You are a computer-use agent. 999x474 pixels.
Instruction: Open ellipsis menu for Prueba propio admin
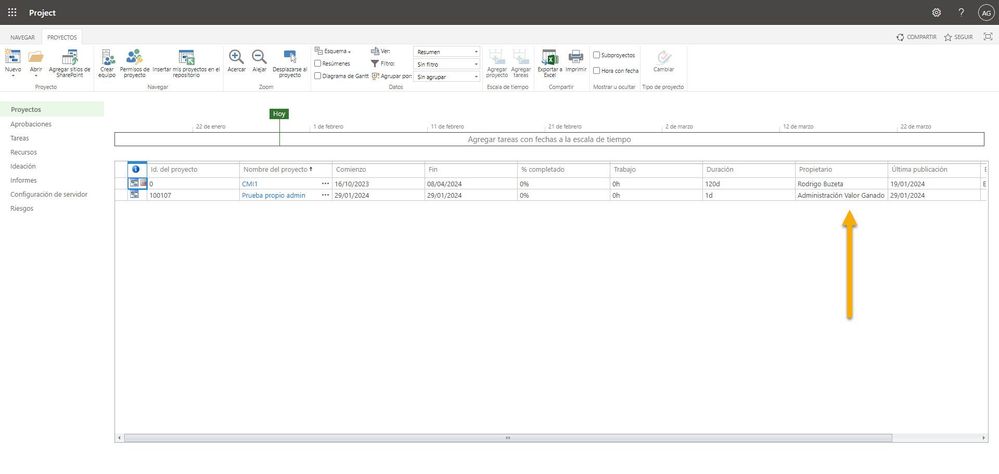click(x=326, y=195)
